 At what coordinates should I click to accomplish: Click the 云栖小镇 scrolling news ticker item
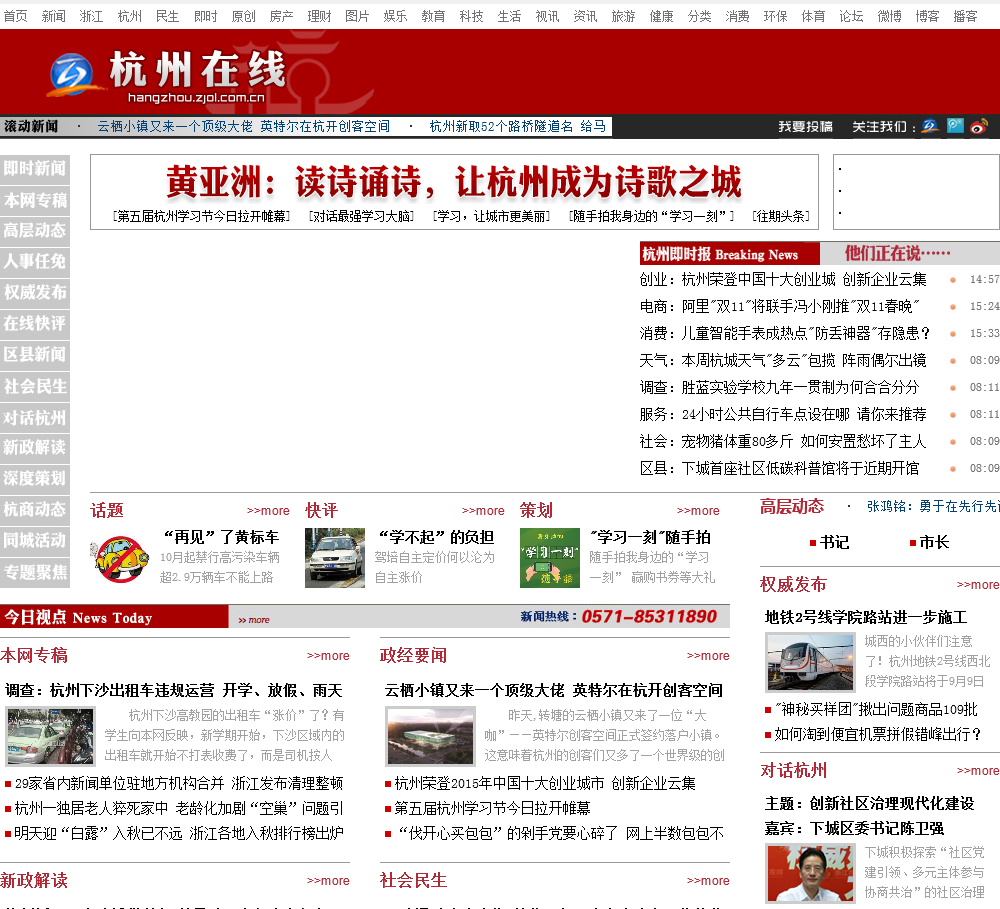coord(244,126)
